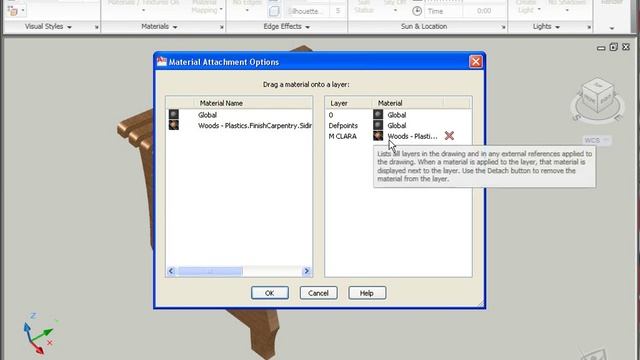This screenshot has width=640, height=360.
Task: Click Global material text for layer 0
Action: [397, 115]
